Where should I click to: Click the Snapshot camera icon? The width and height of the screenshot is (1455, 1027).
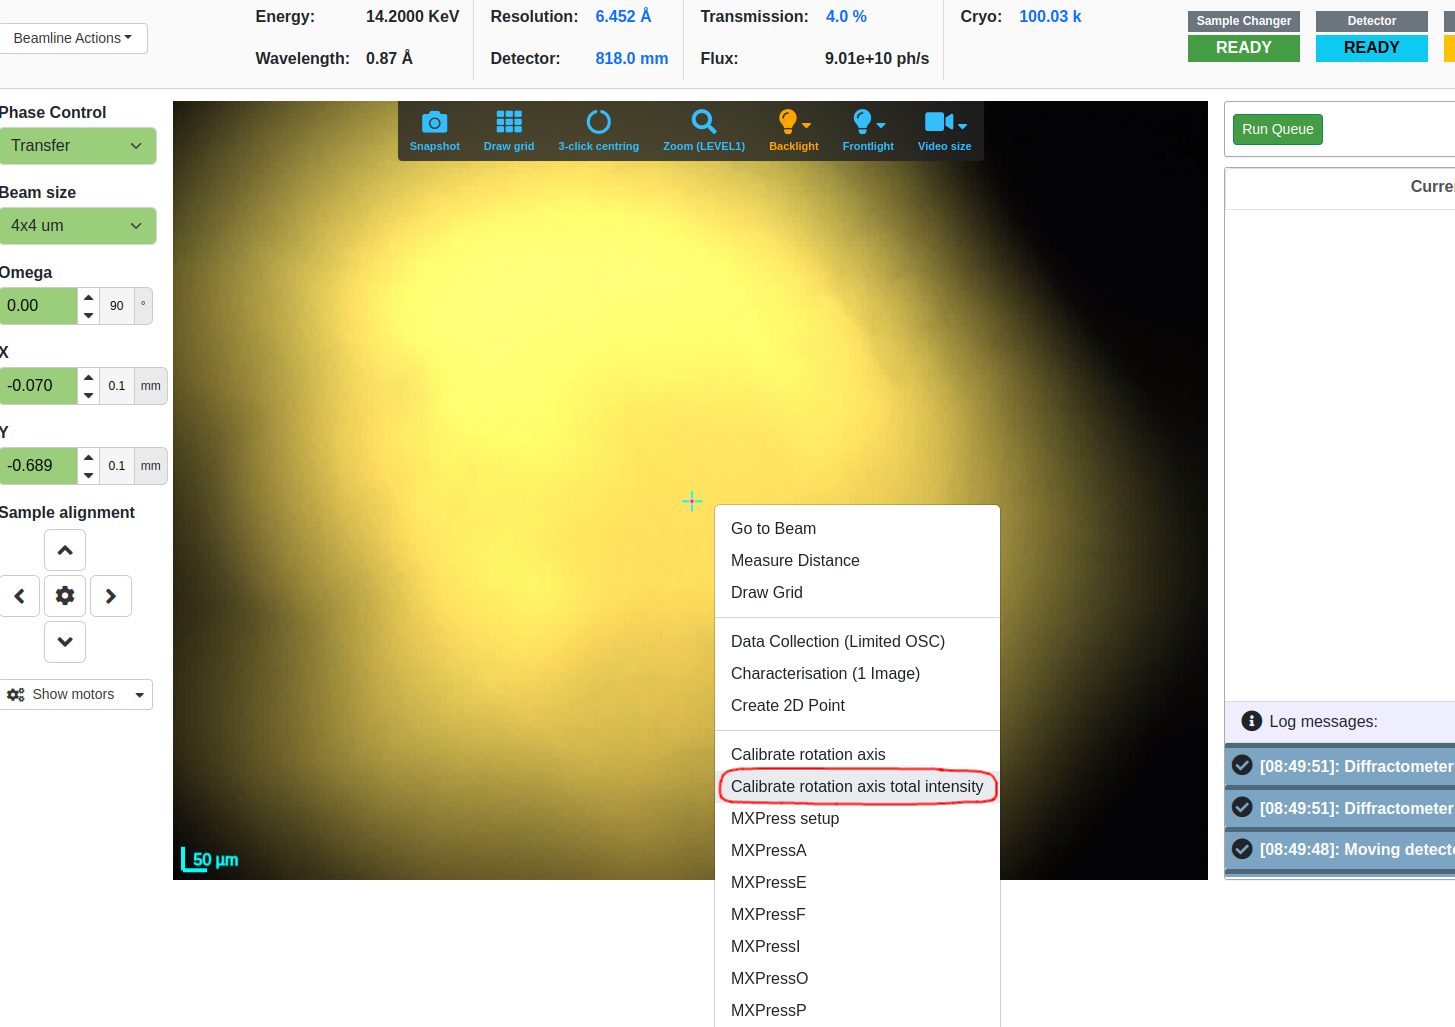[434, 123]
